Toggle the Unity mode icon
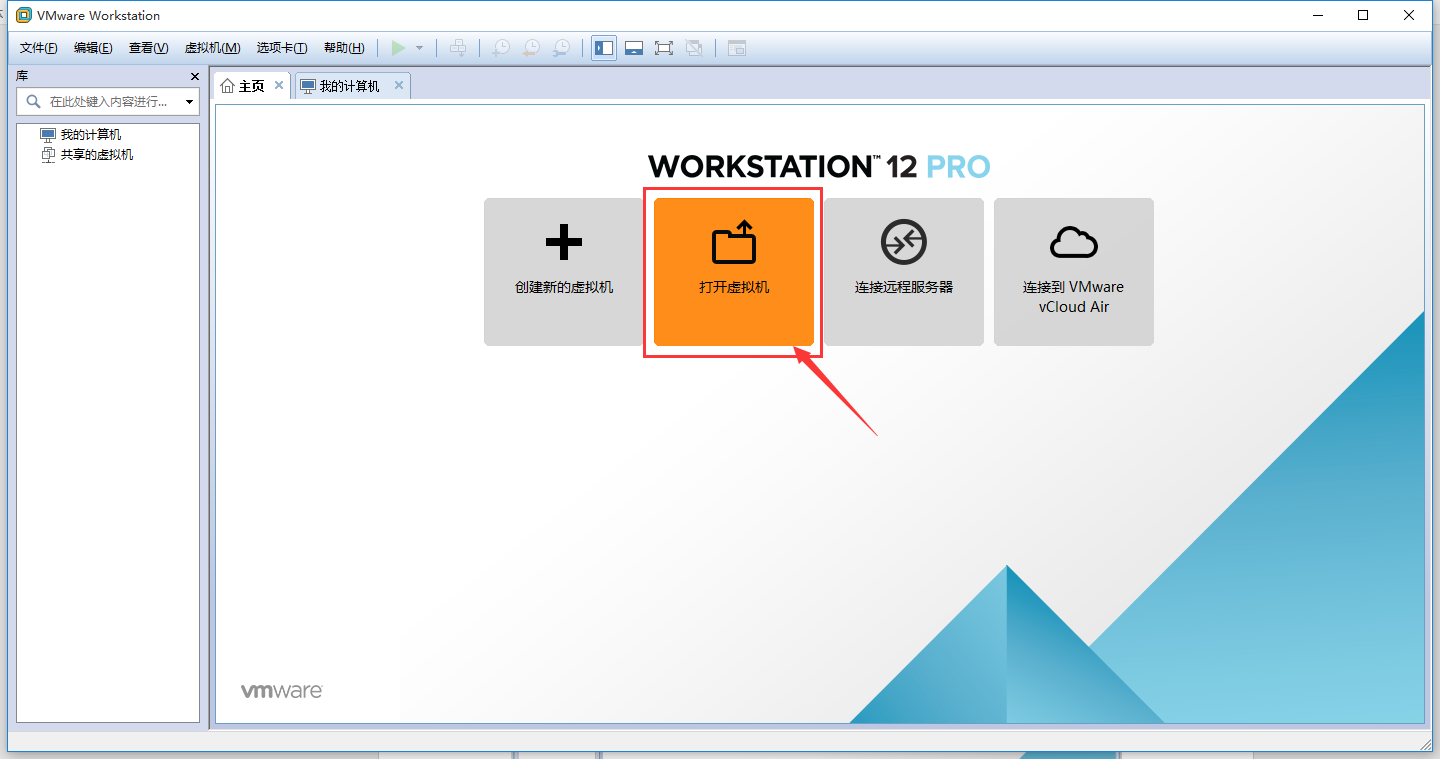 [x=694, y=48]
